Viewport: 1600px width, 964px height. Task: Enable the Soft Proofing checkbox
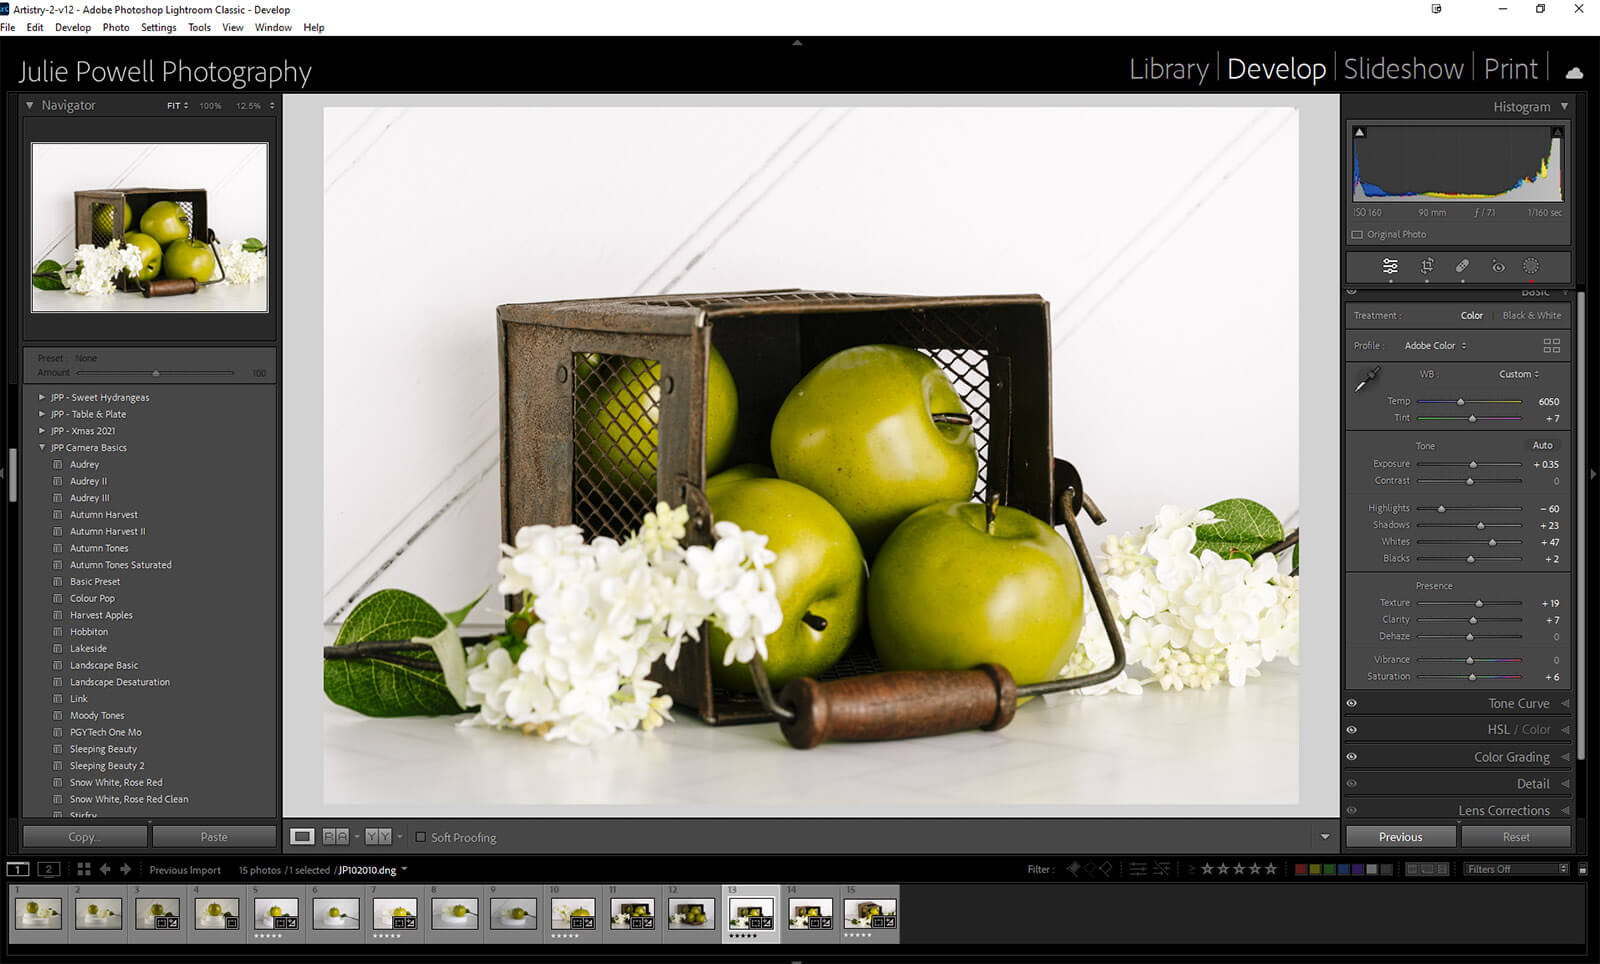pos(420,837)
